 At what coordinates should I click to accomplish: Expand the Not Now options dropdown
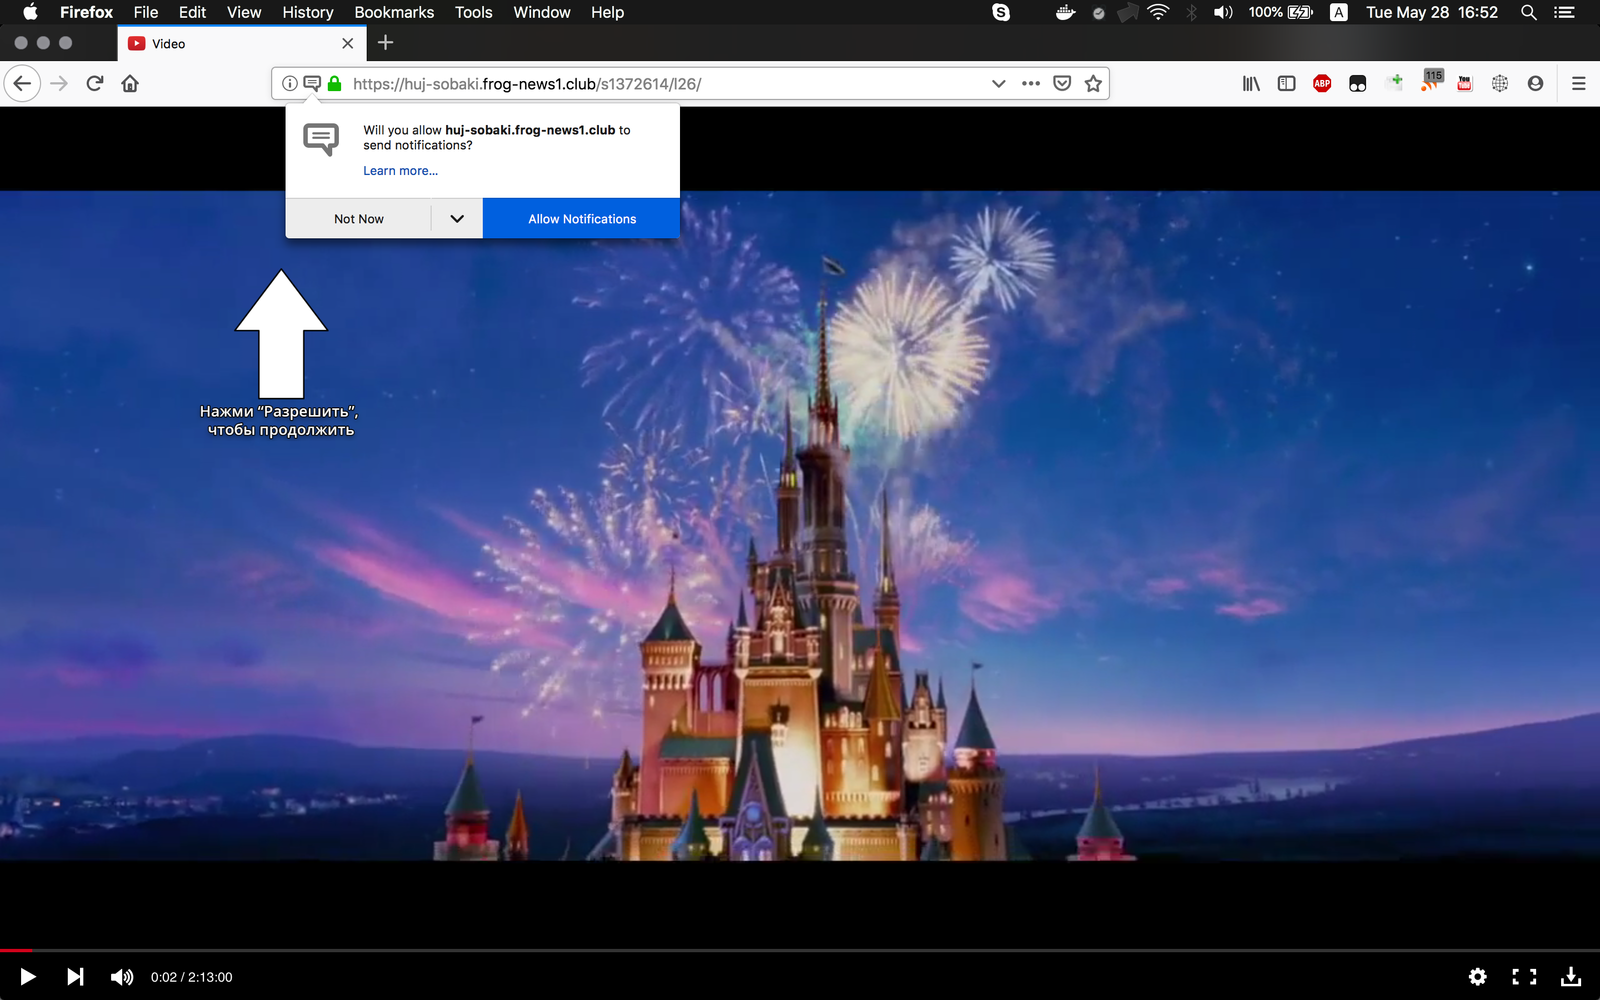(x=457, y=219)
